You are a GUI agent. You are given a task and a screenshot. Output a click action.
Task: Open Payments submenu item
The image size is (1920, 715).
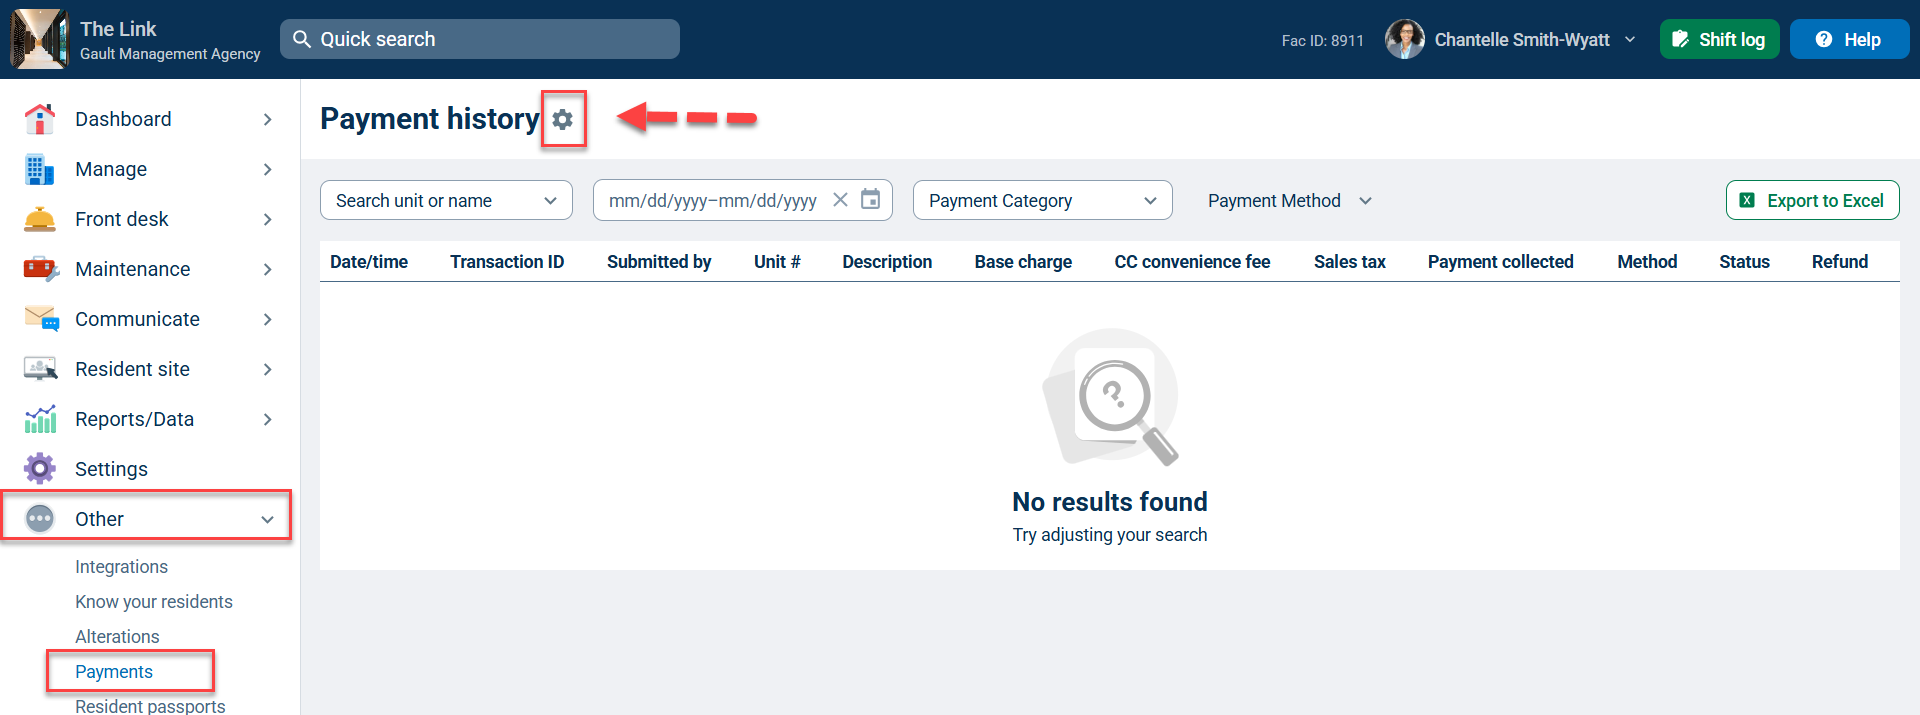pyautogui.click(x=114, y=672)
